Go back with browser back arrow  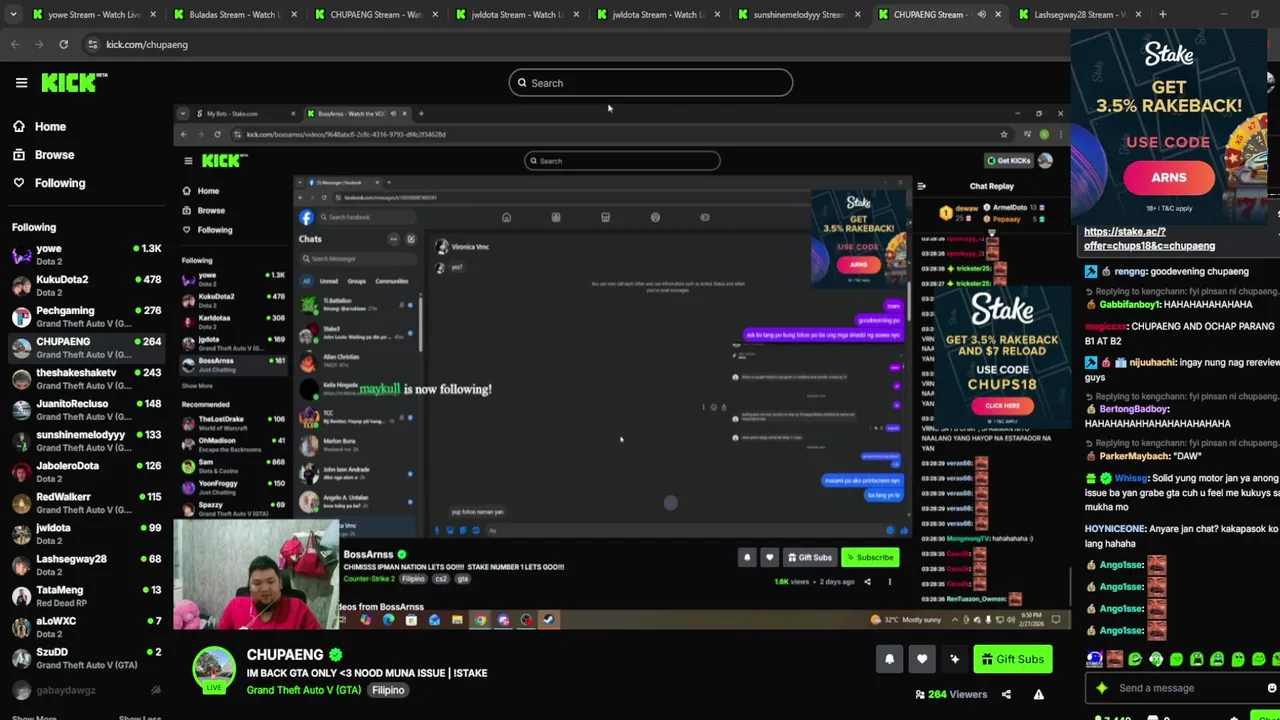(x=14, y=44)
